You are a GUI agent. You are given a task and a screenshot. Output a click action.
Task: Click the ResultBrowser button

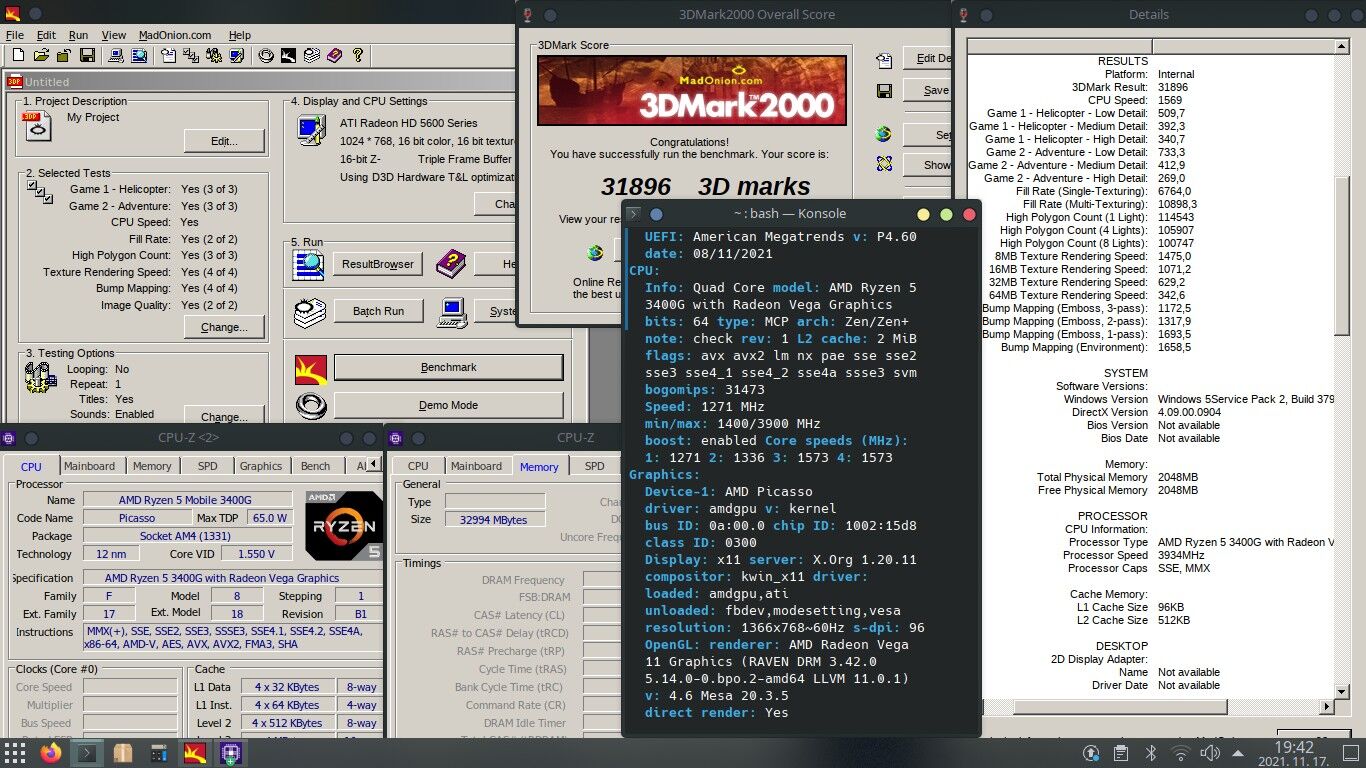pyautogui.click(x=378, y=265)
